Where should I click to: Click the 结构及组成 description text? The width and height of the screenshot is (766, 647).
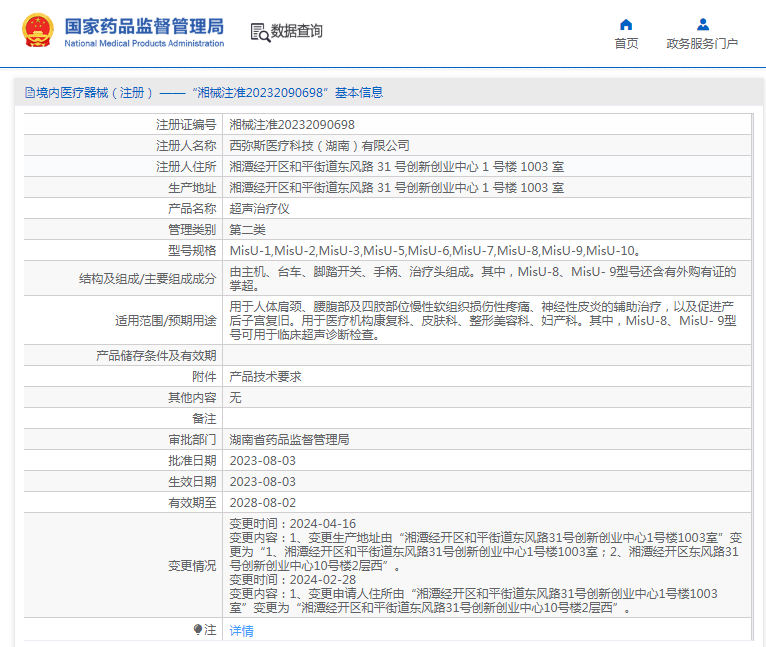[483, 279]
